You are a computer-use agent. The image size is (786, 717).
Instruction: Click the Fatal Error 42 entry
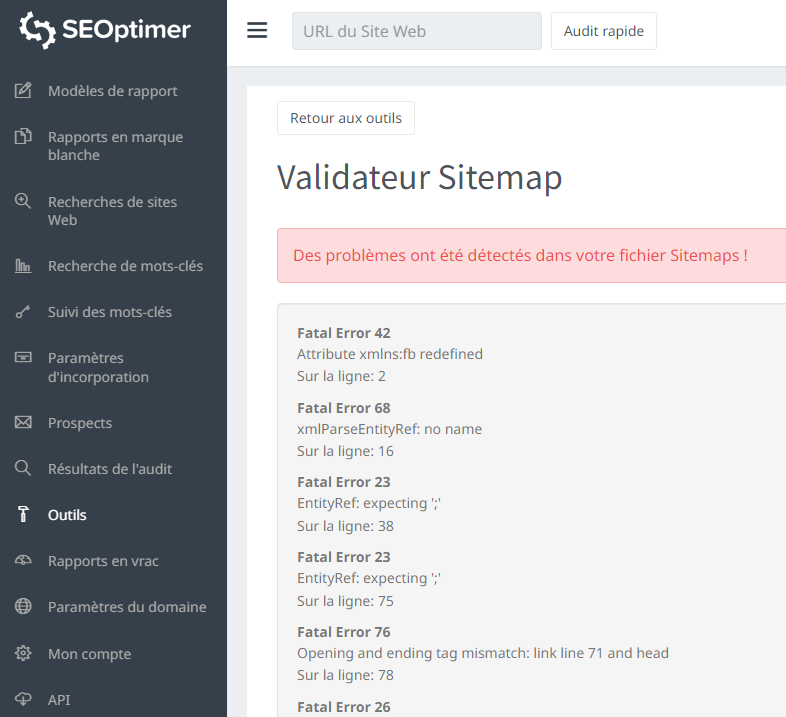[344, 333]
